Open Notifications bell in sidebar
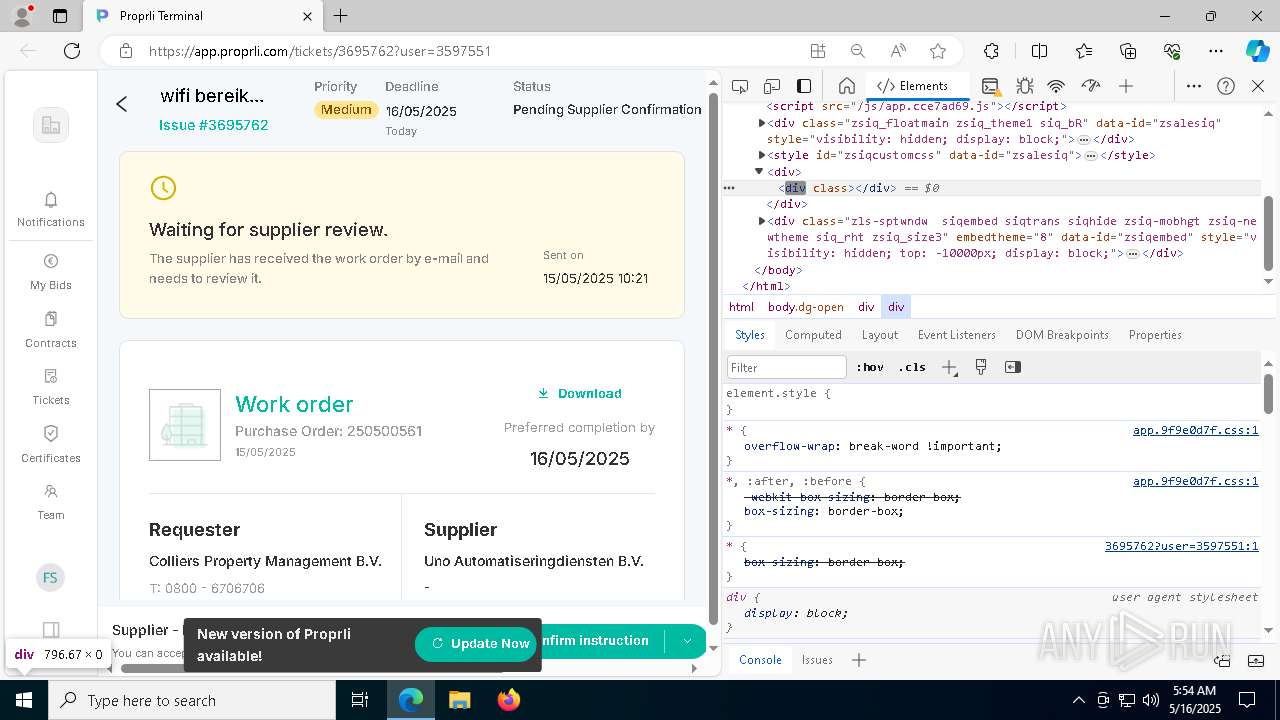1280x720 pixels. pos(51,209)
